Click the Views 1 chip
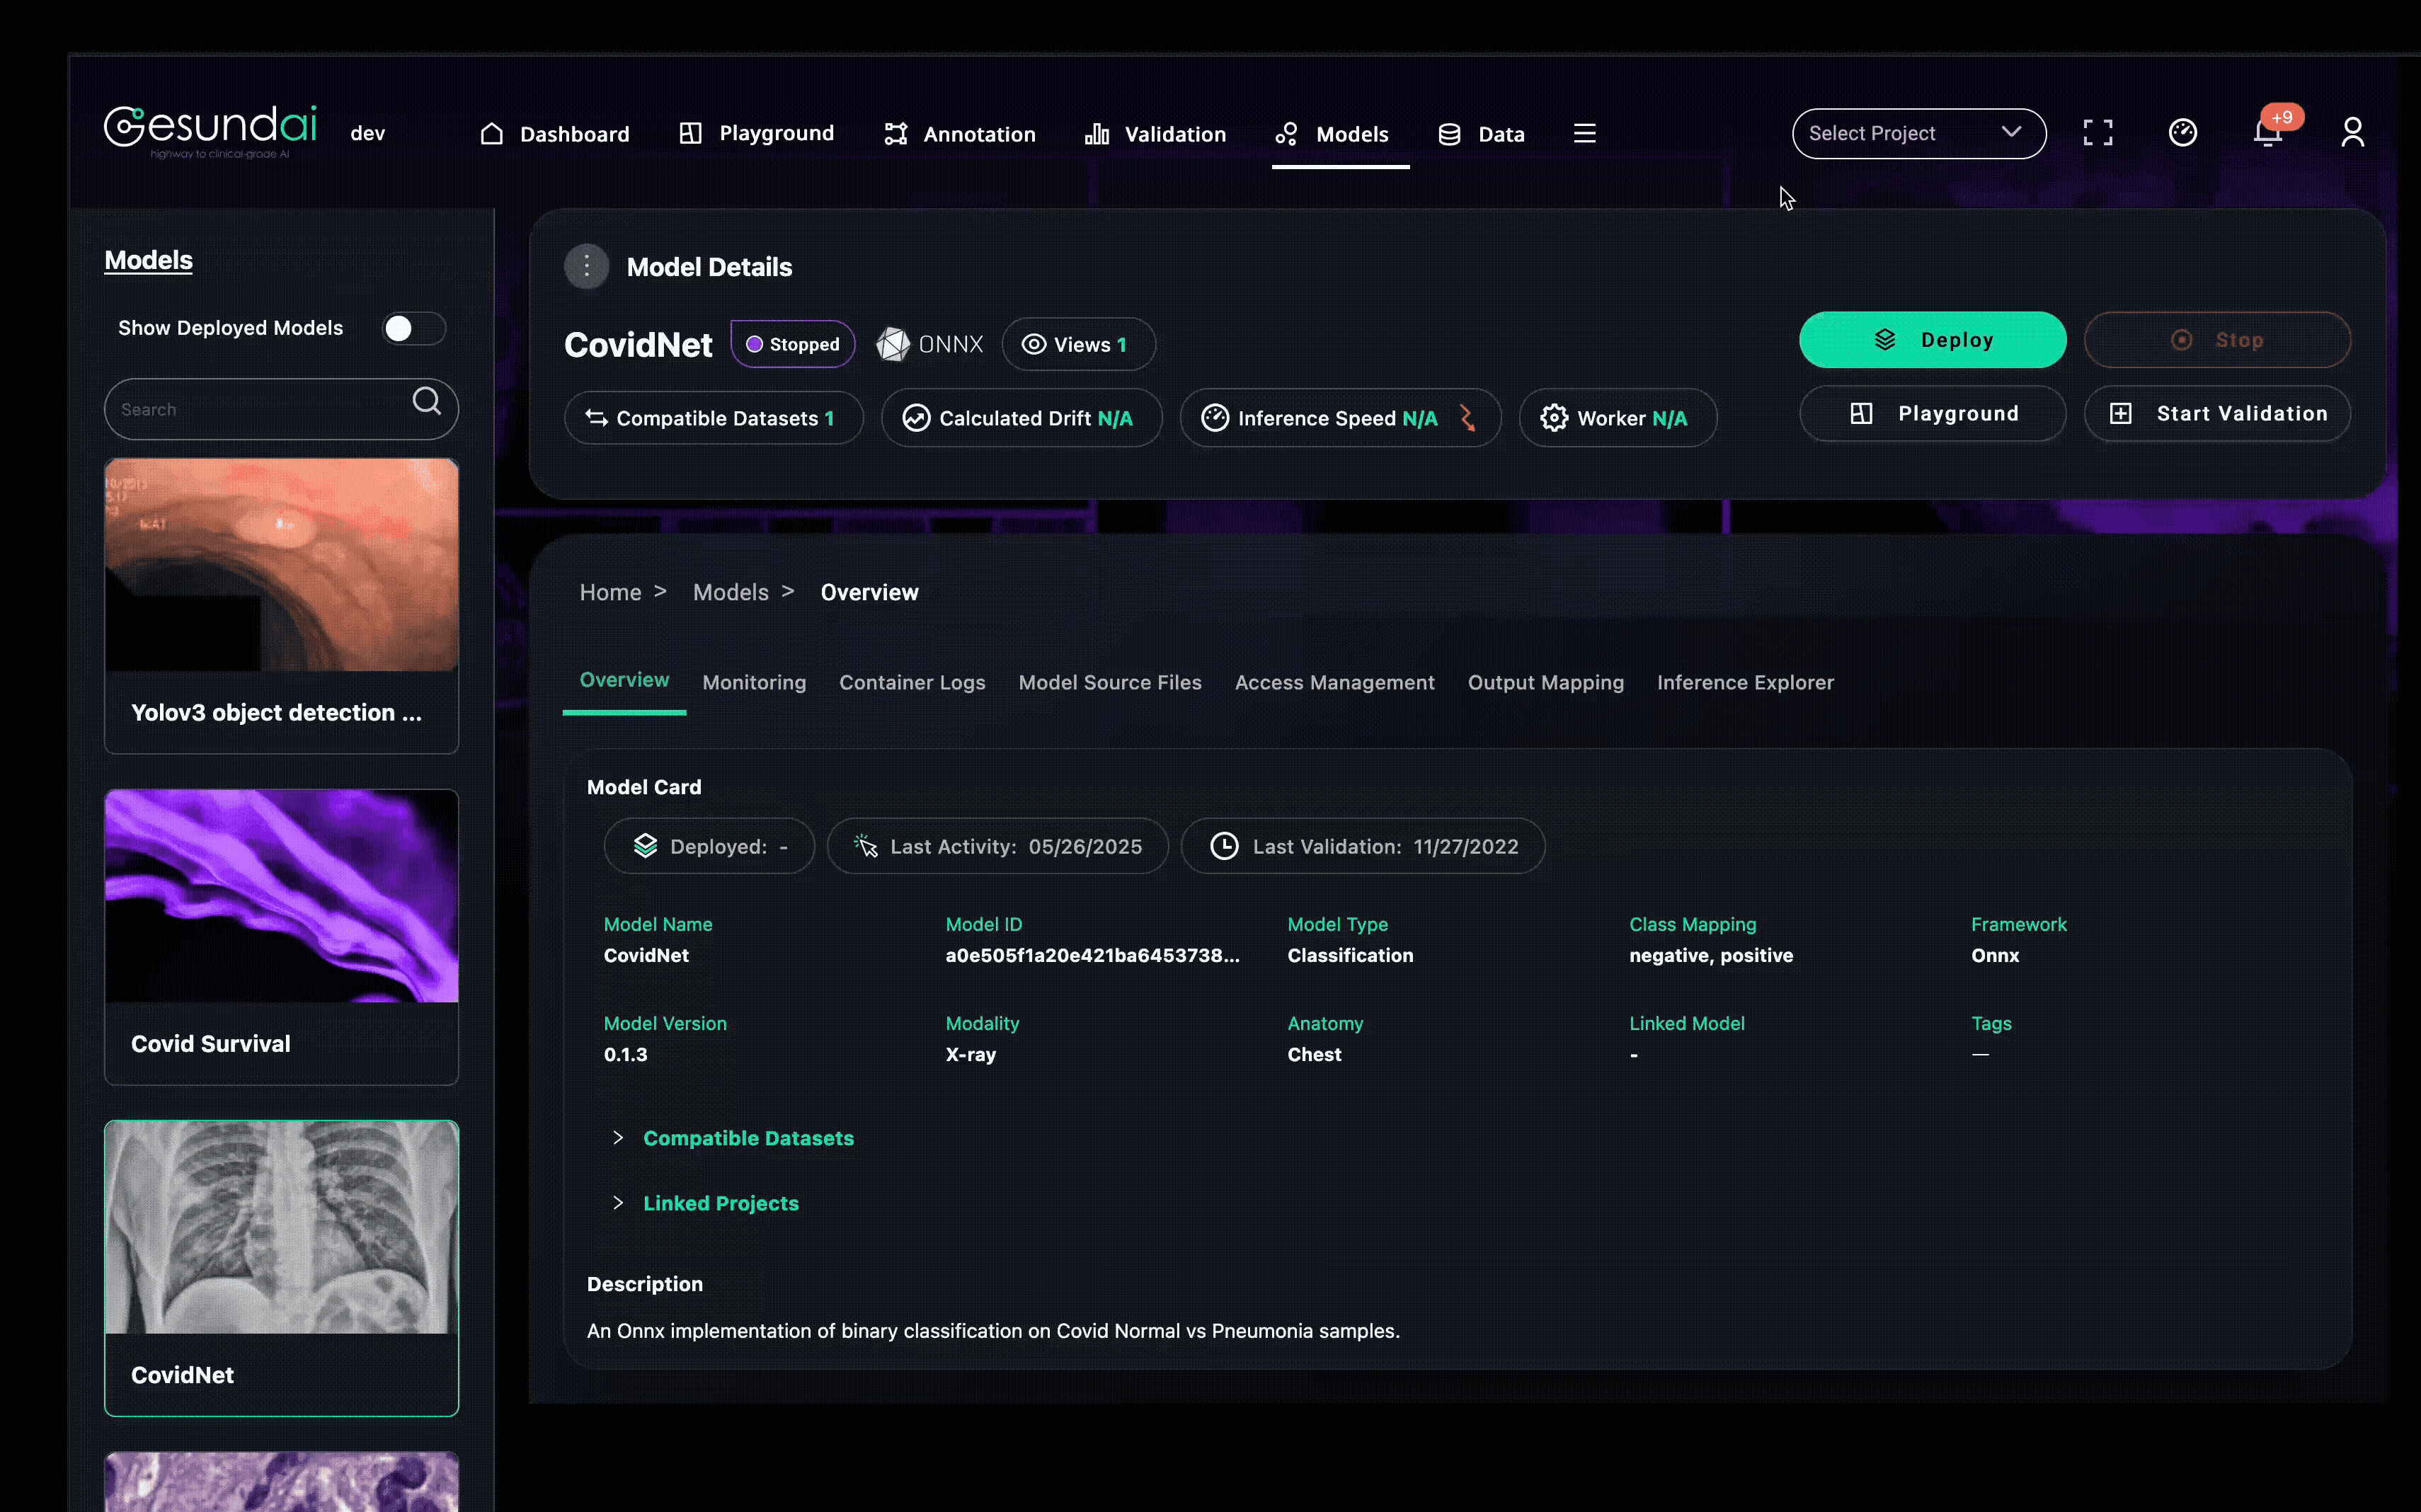2421x1512 pixels. point(1078,344)
